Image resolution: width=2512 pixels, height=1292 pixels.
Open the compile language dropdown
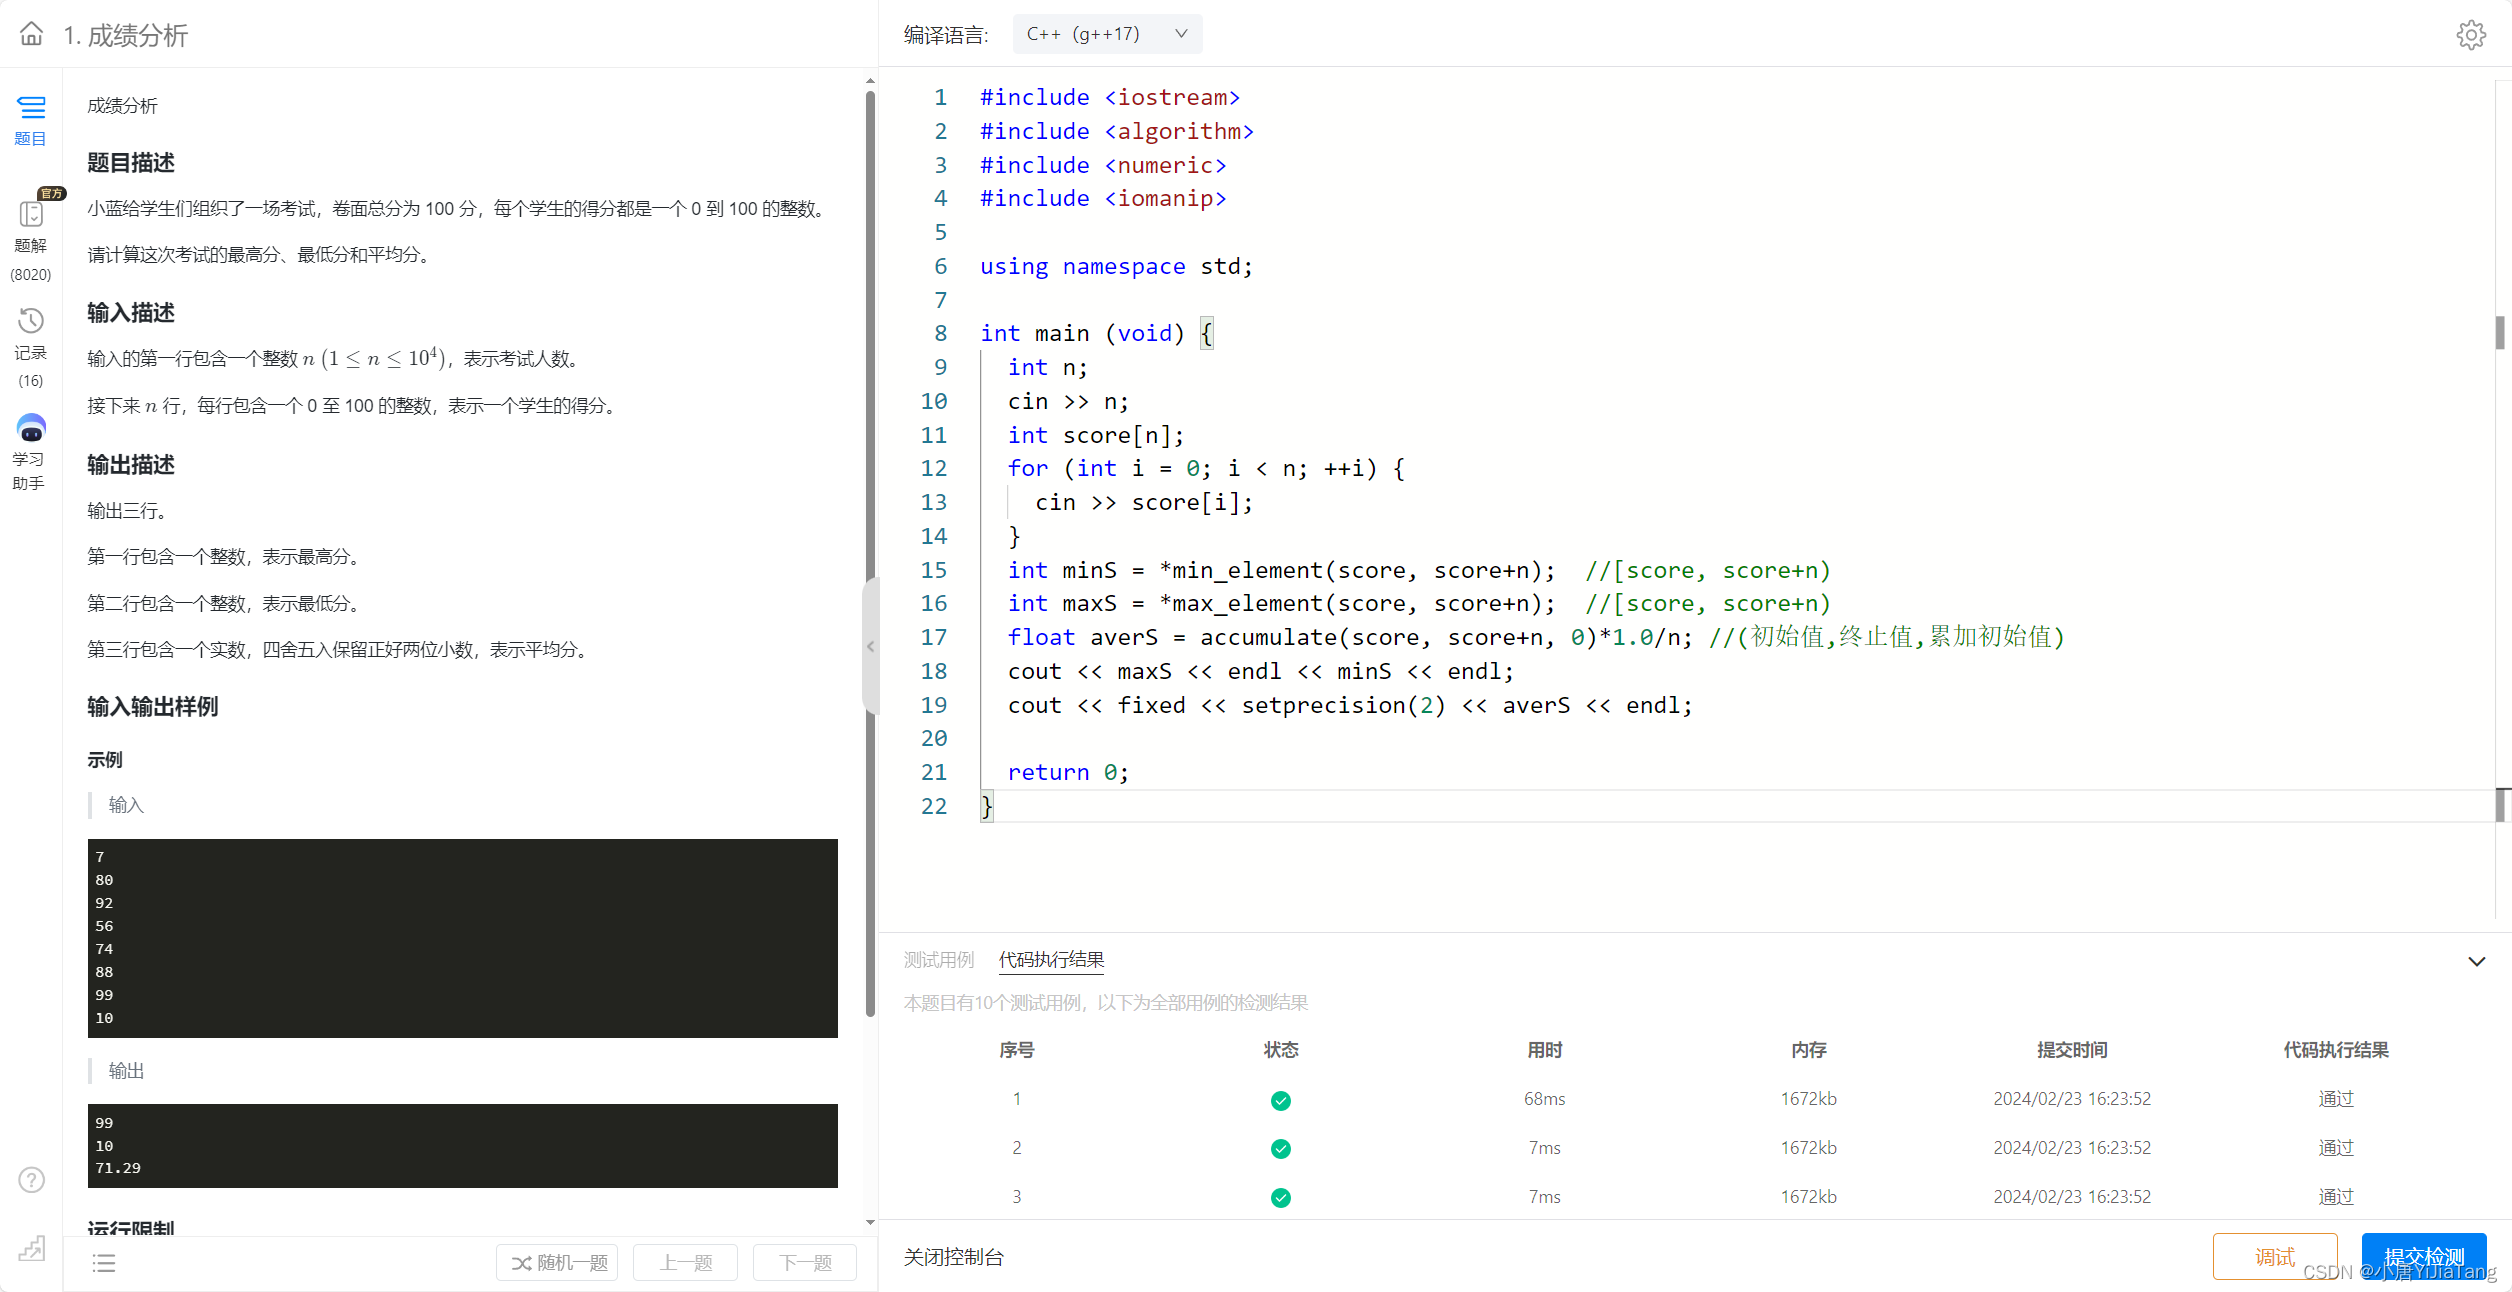point(1107,34)
